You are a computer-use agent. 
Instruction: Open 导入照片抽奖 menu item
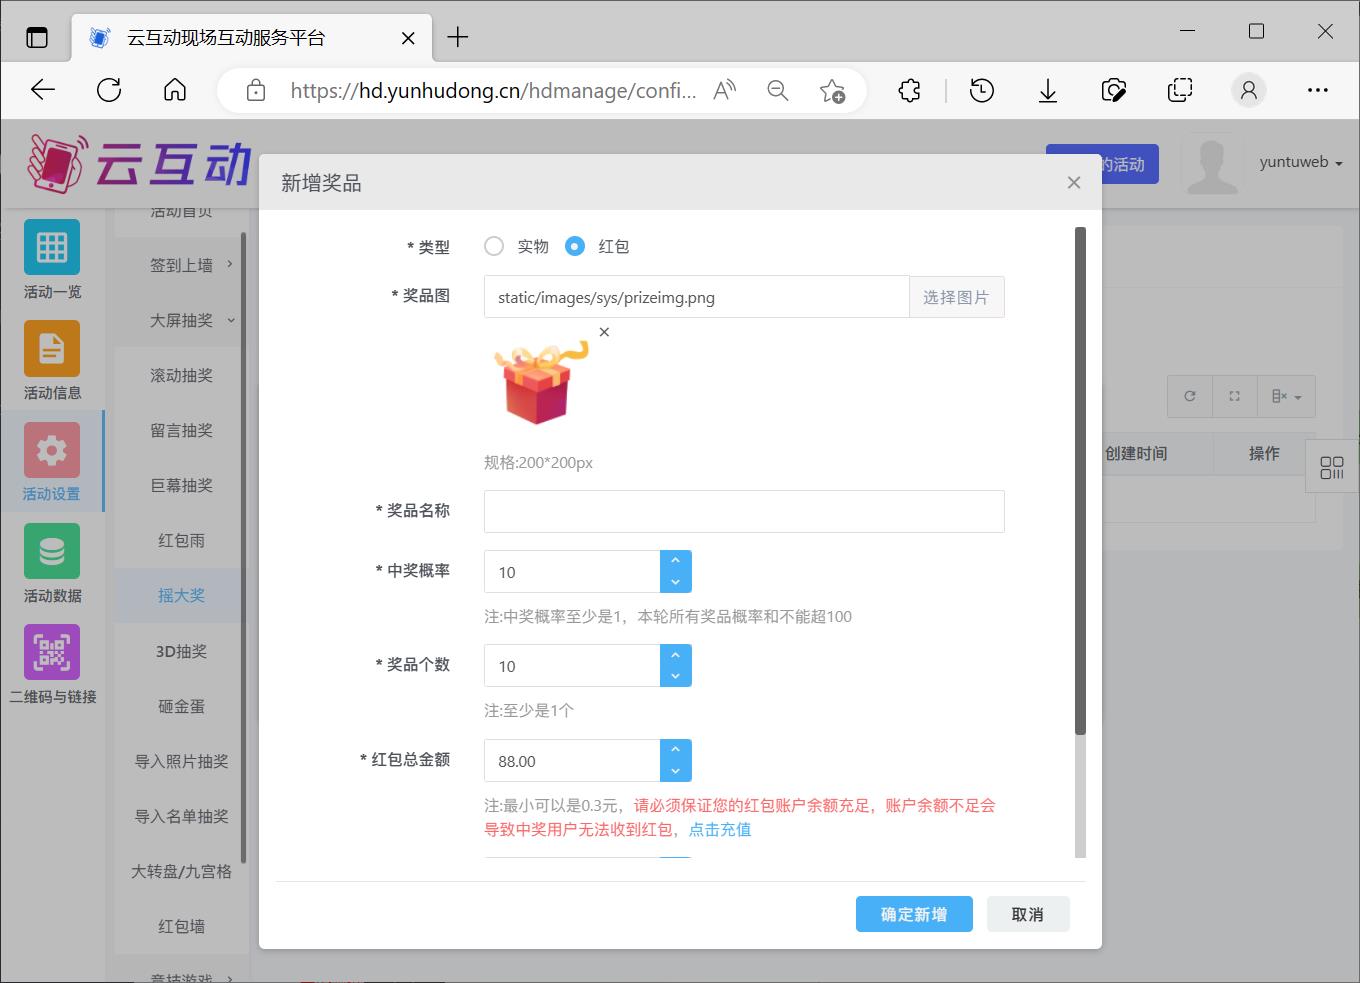181,761
